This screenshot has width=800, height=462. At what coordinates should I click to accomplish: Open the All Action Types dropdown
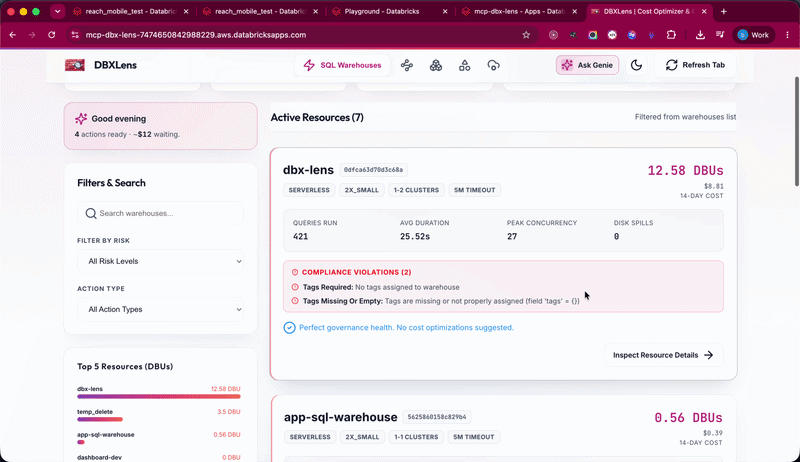pyautogui.click(x=160, y=310)
